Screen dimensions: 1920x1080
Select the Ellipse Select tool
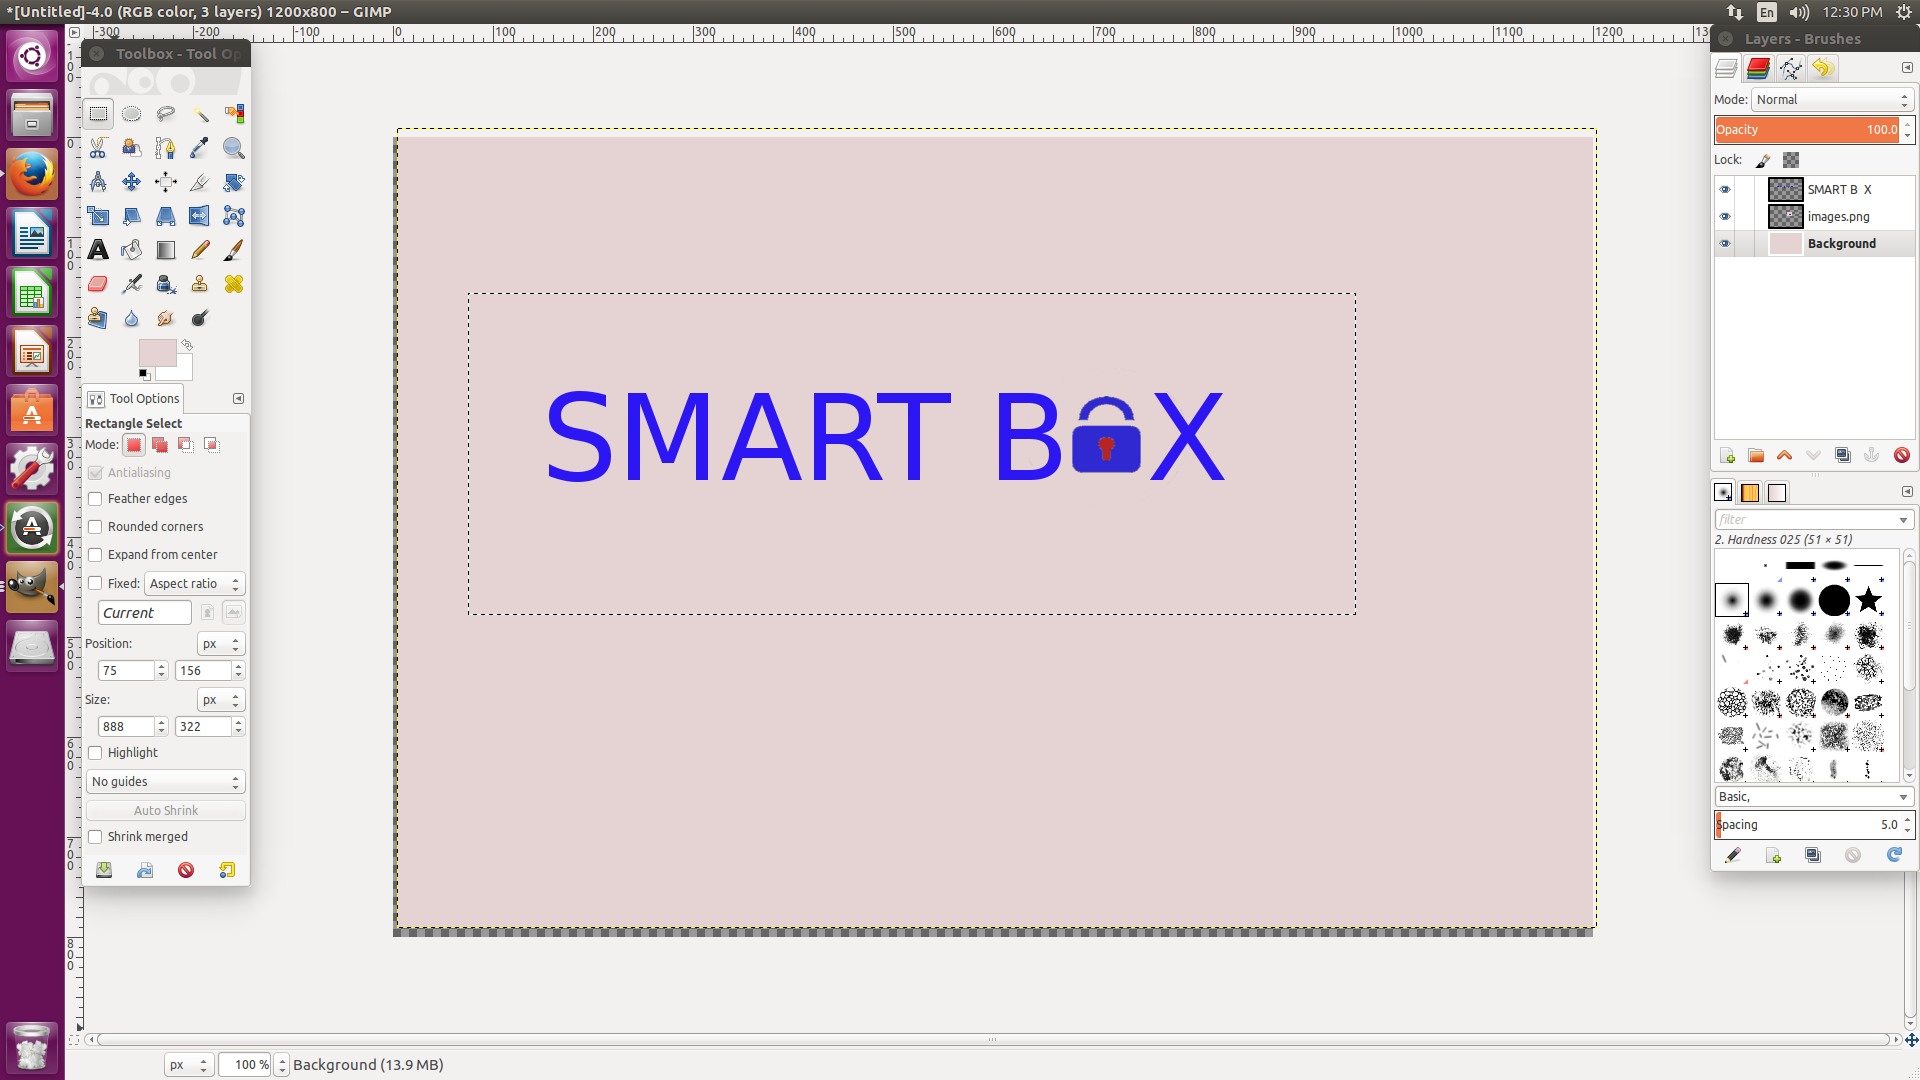click(x=131, y=114)
